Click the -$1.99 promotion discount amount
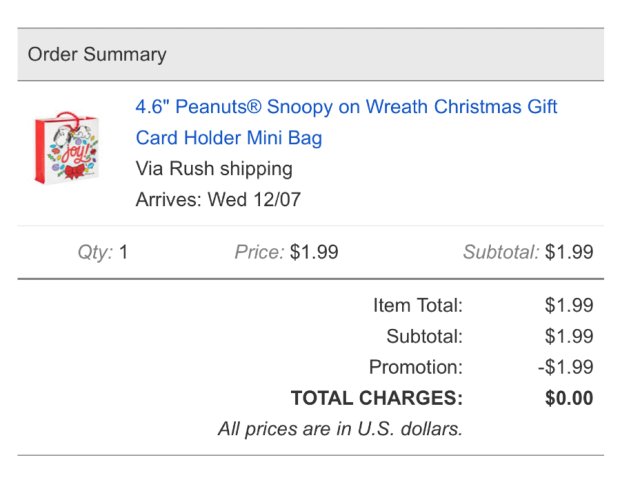640x480 pixels. click(x=565, y=367)
